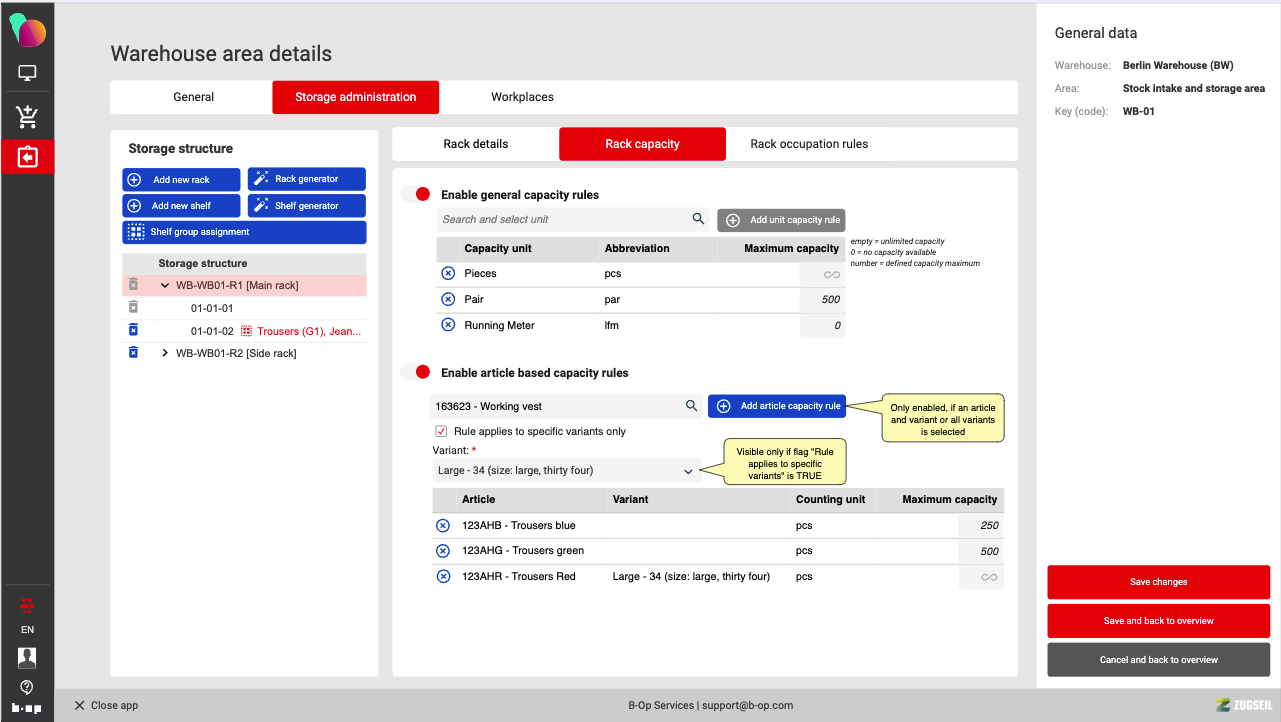The width and height of the screenshot is (1281, 722).
Task: Click search icon in article search field
Action: click(691, 406)
